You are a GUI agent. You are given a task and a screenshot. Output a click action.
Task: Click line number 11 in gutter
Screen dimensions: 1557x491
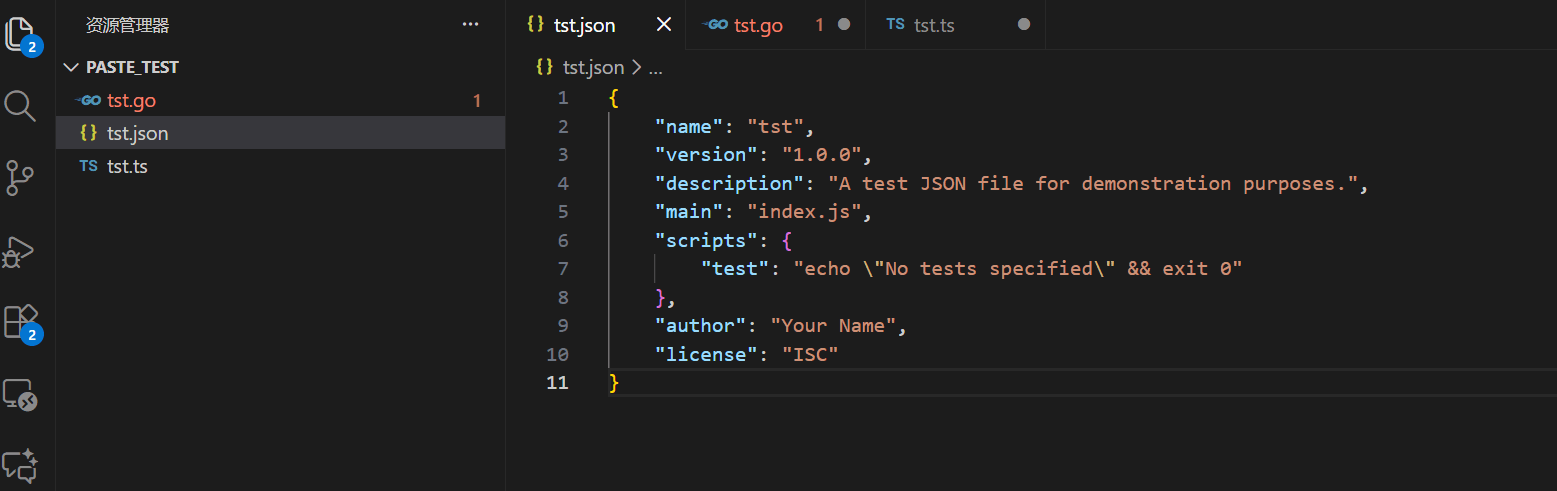[x=557, y=383]
